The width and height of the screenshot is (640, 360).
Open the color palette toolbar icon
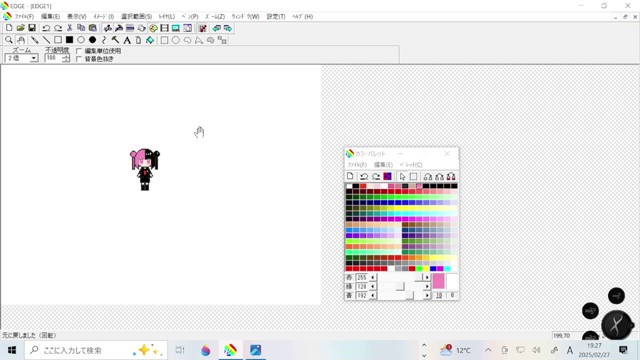click(153, 28)
